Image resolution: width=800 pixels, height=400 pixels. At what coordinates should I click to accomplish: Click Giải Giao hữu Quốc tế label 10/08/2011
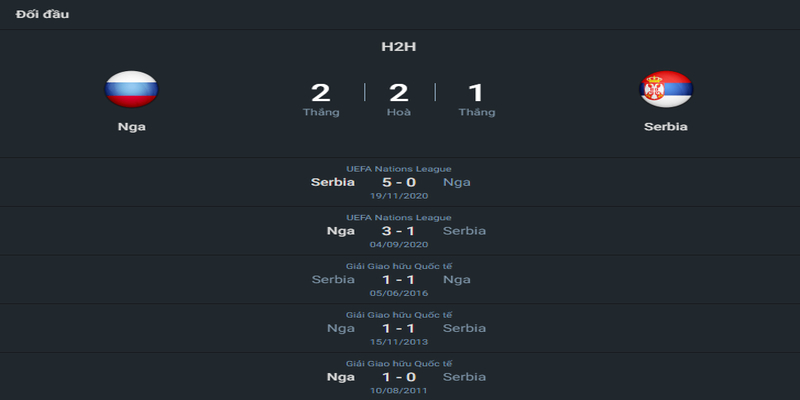(x=399, y=364)
